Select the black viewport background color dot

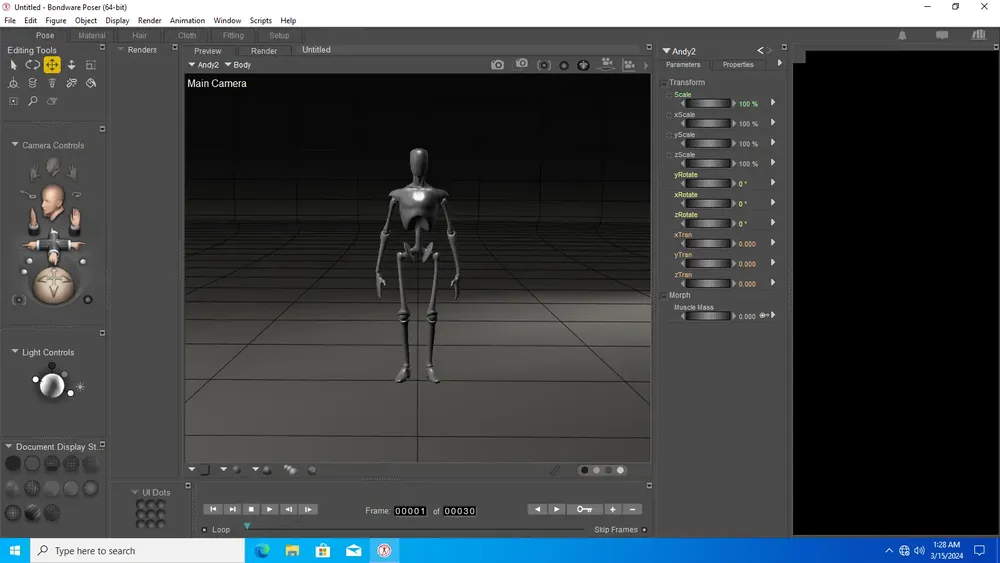coord(584,471)
